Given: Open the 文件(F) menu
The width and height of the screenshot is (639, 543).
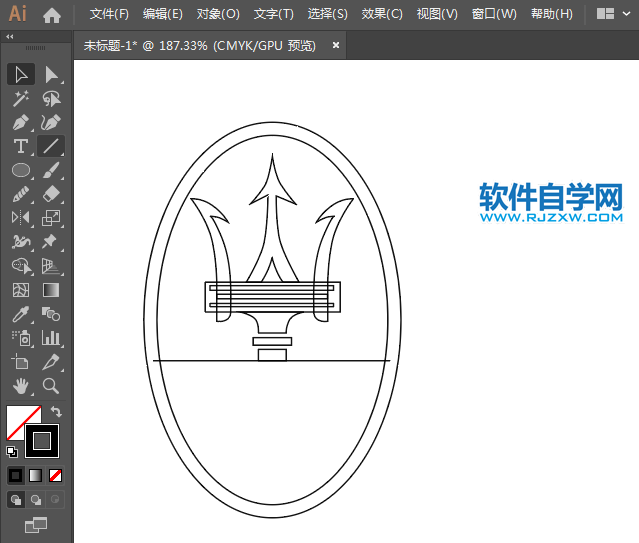Looking at the screenshot, I should tap(109, 14).
